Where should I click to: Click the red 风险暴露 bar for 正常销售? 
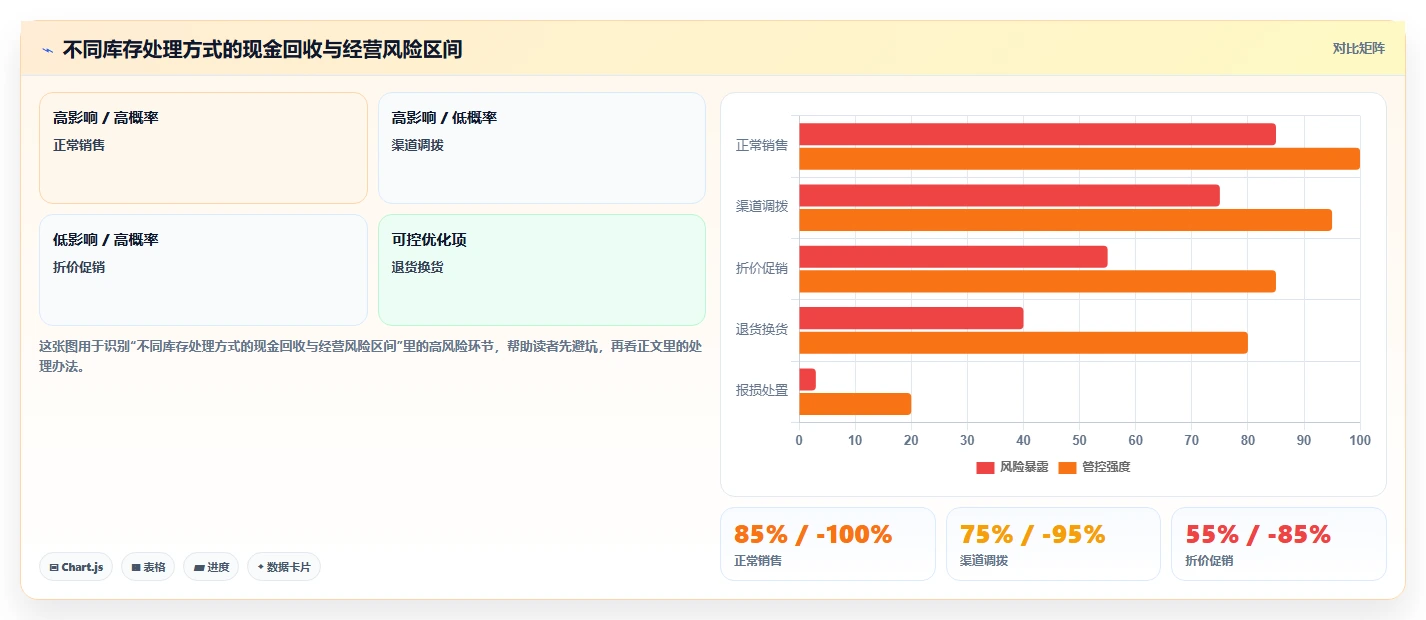[1037, 134]
